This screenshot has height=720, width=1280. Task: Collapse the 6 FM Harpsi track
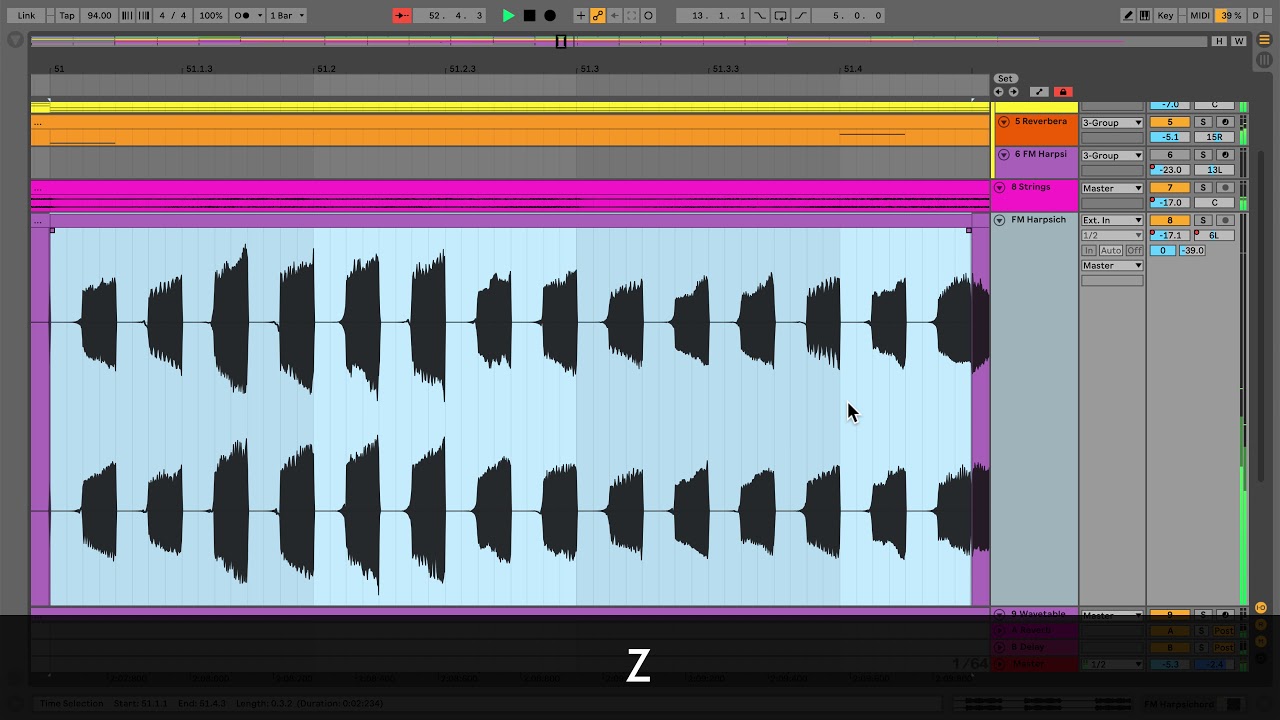click(1004, 155)
